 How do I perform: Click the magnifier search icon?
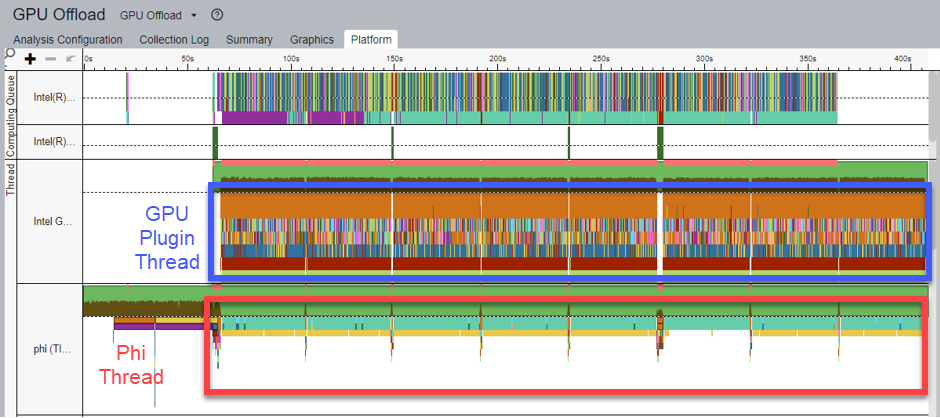[x=10, y=54]
